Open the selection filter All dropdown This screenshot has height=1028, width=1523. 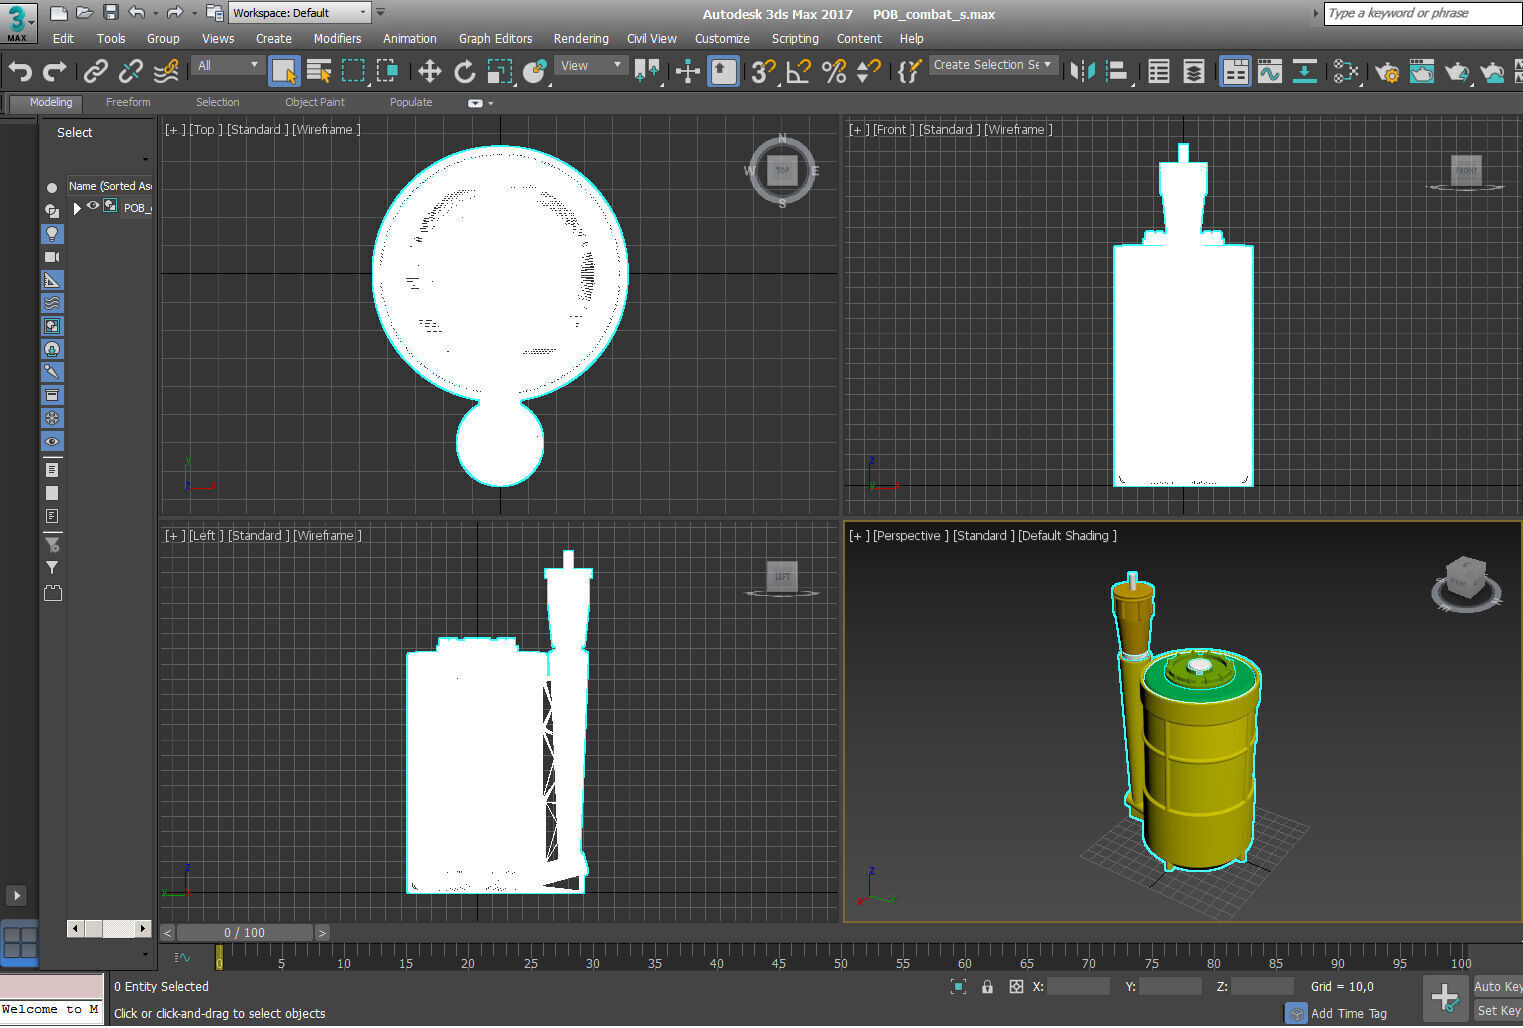tap(228, 65)
